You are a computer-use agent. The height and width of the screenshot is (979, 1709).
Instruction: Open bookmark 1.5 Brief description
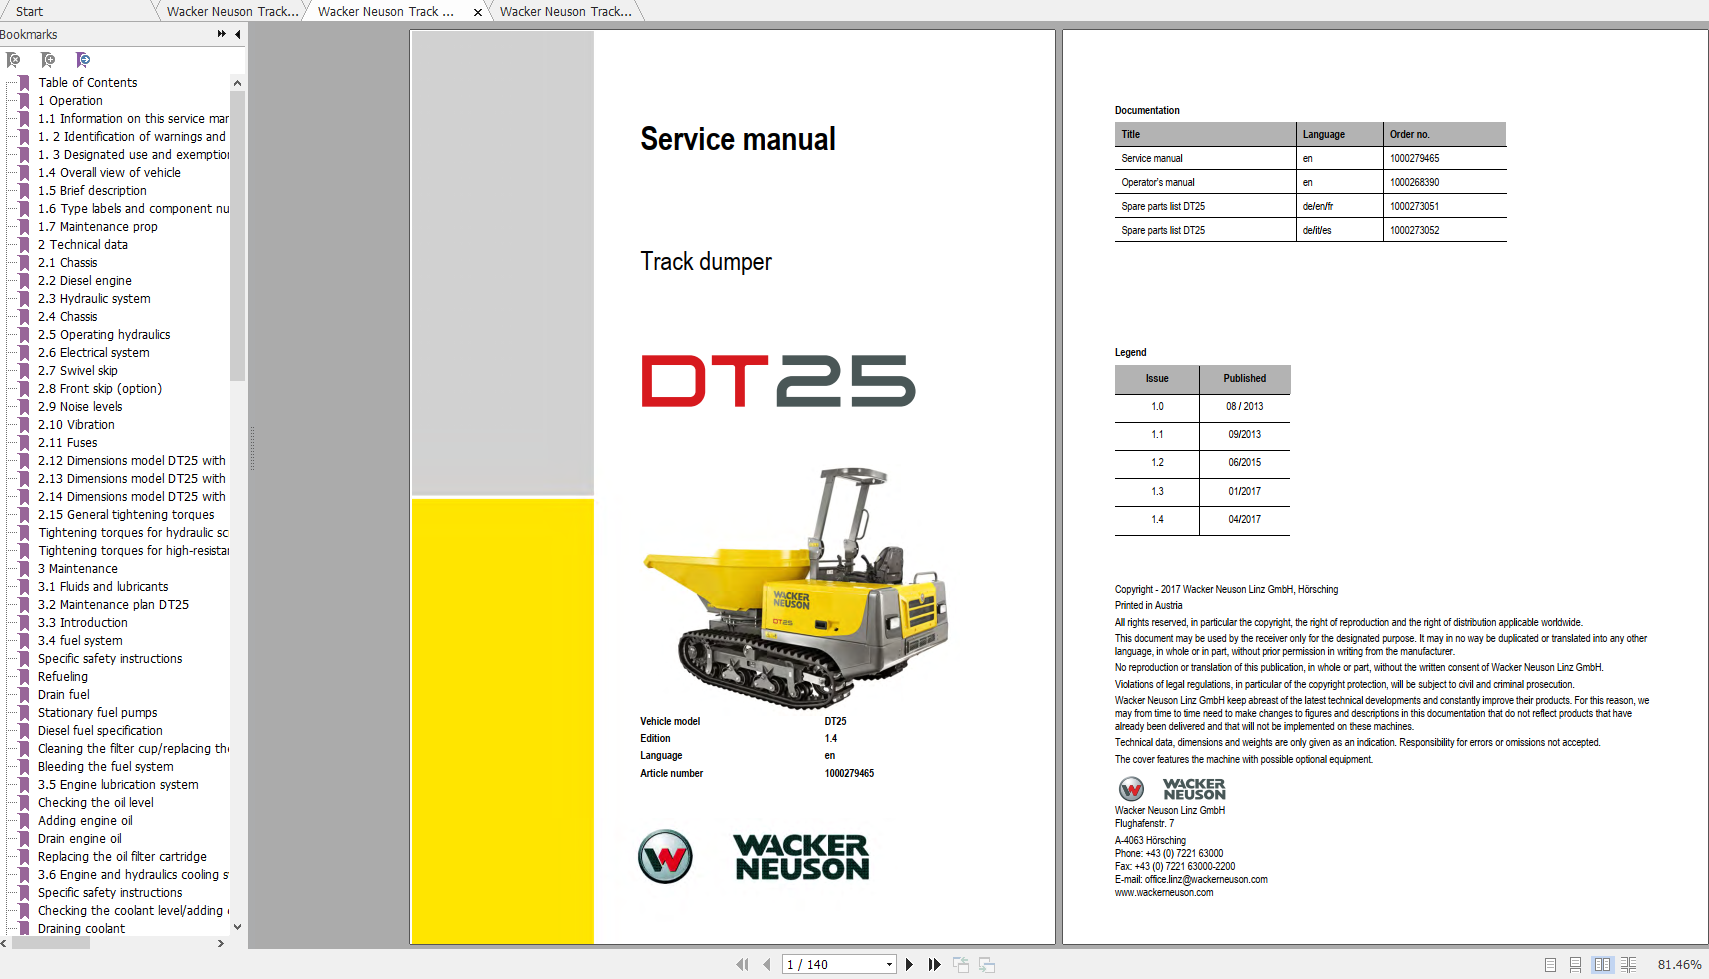[92, 190]
